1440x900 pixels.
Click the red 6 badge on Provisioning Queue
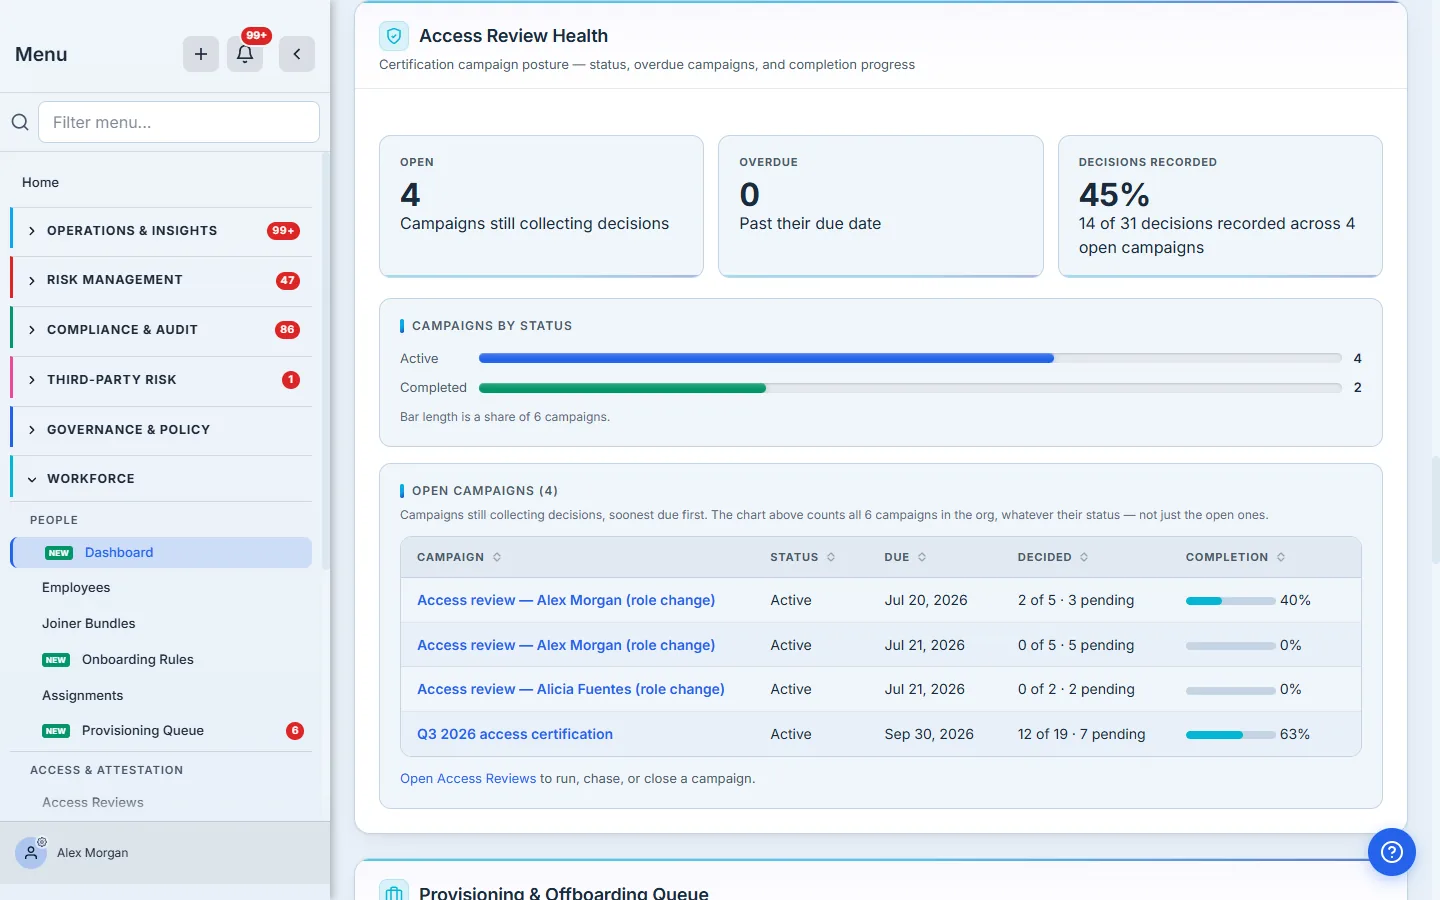pos(295,731)
